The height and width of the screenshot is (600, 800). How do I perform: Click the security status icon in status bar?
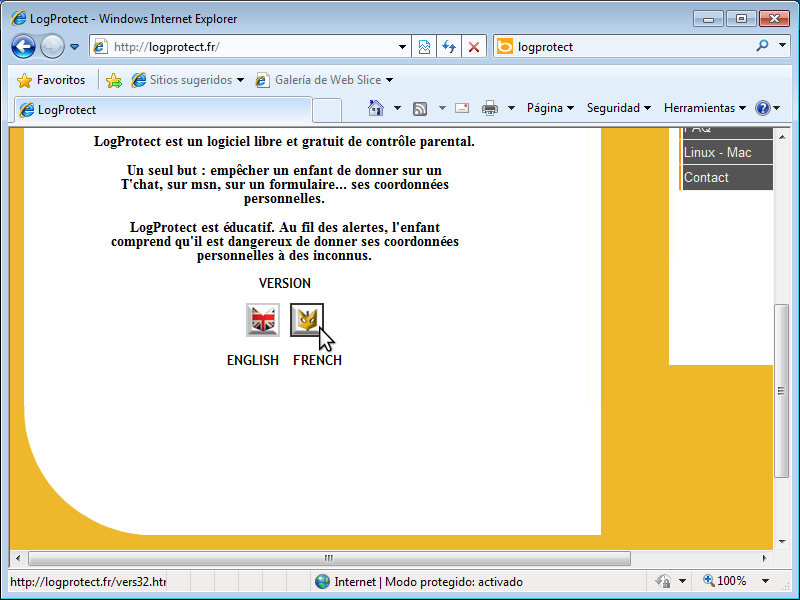tap(663, 581)
